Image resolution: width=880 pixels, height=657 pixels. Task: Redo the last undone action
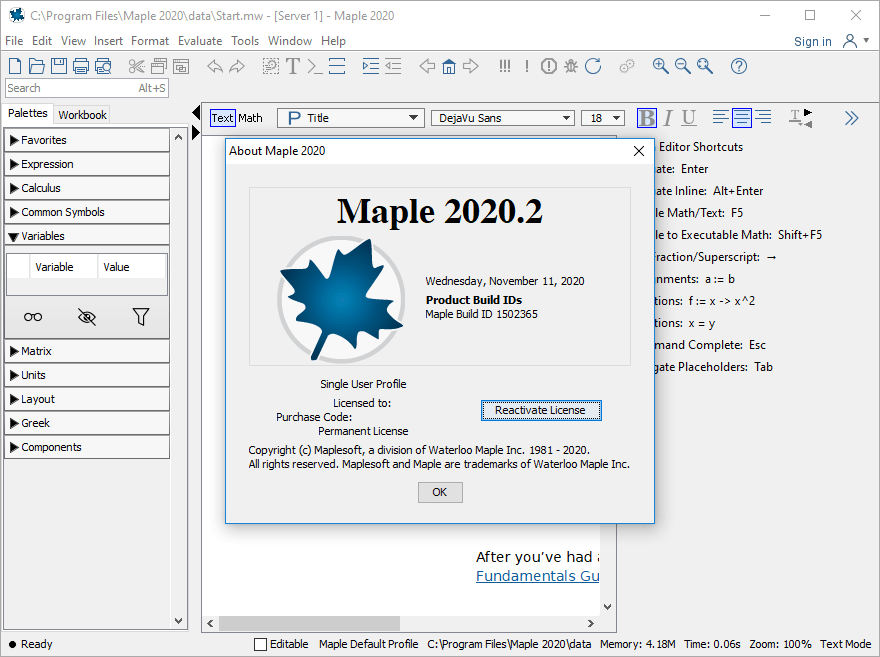(237, 66)
